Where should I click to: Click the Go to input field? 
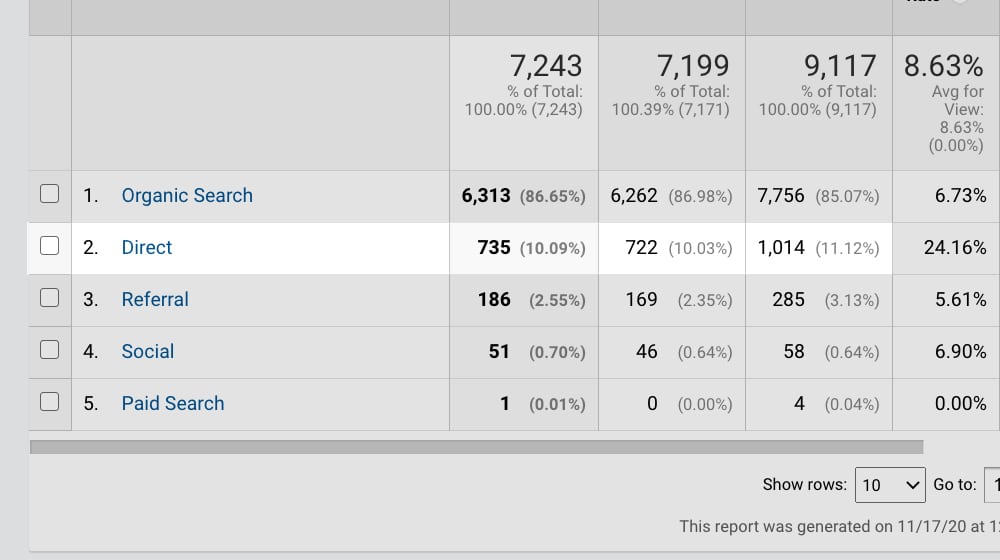pos(992,485)
